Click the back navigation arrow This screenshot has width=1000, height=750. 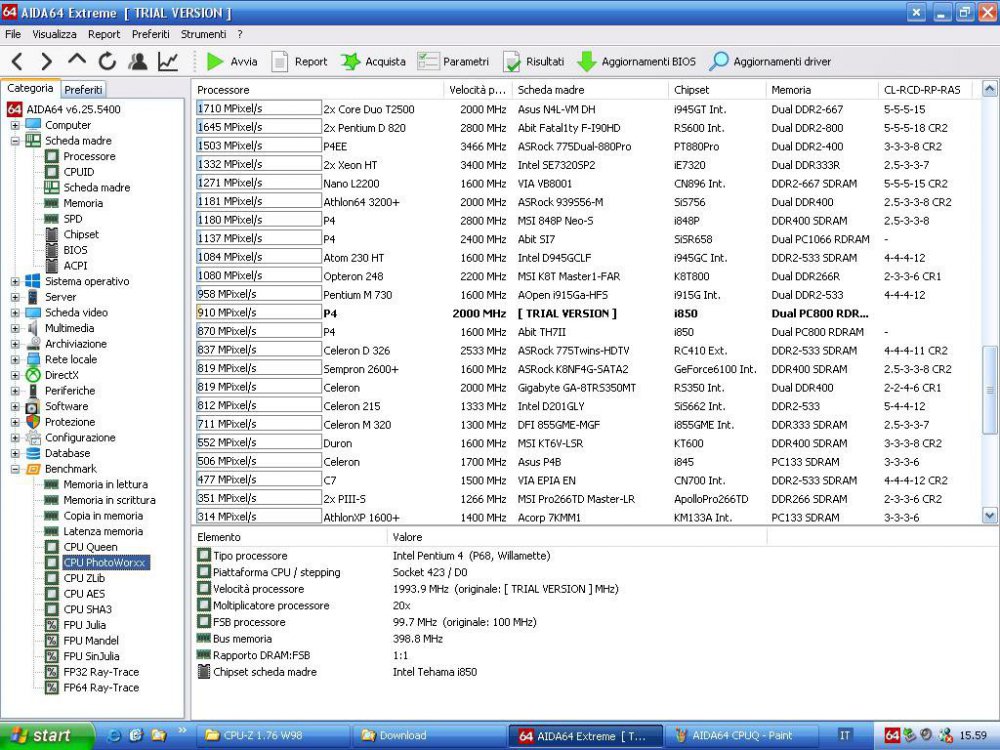pyautogui.click(x=17, y=62)
